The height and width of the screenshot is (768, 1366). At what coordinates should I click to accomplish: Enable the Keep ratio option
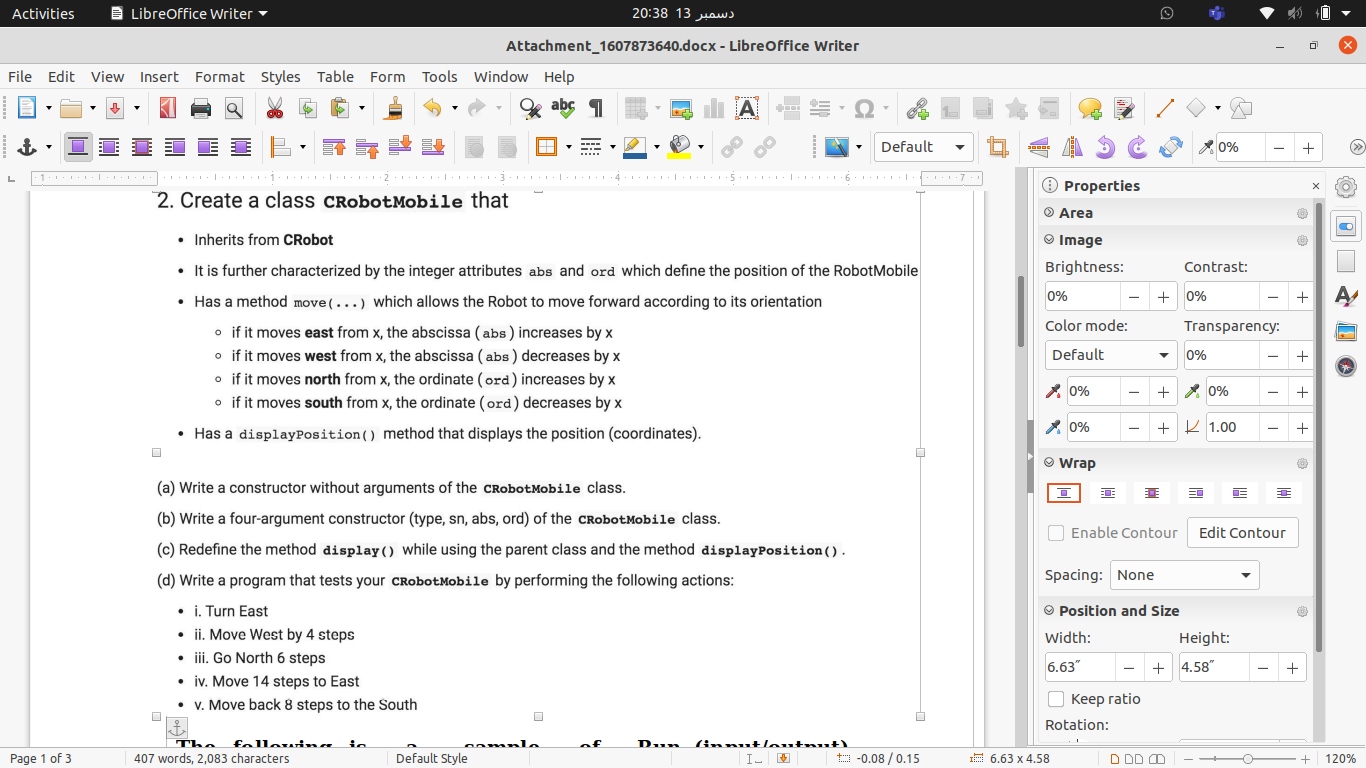click(x=1055, y=699)
